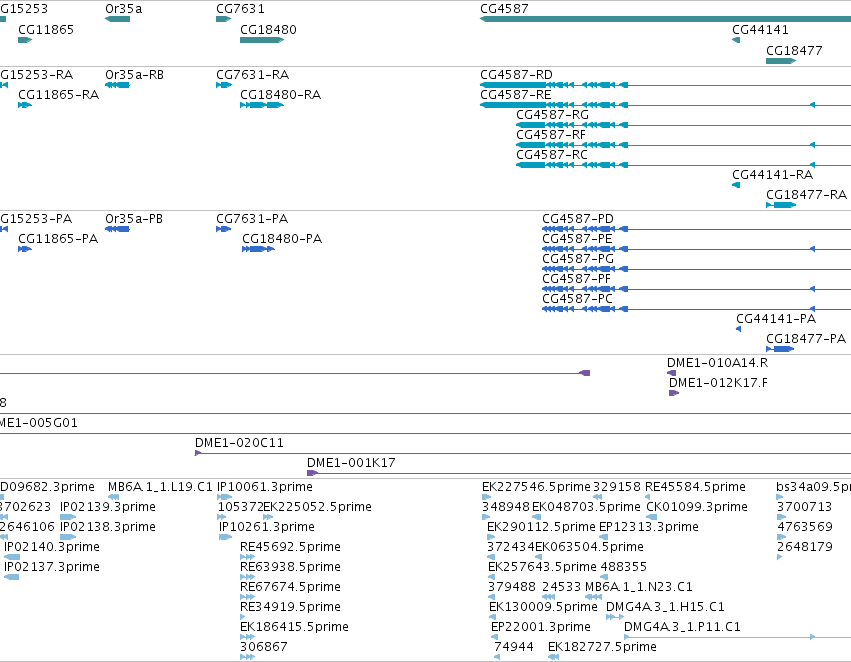Select EST EK227546.5prime
851x662 pixels.
point(486,497)
